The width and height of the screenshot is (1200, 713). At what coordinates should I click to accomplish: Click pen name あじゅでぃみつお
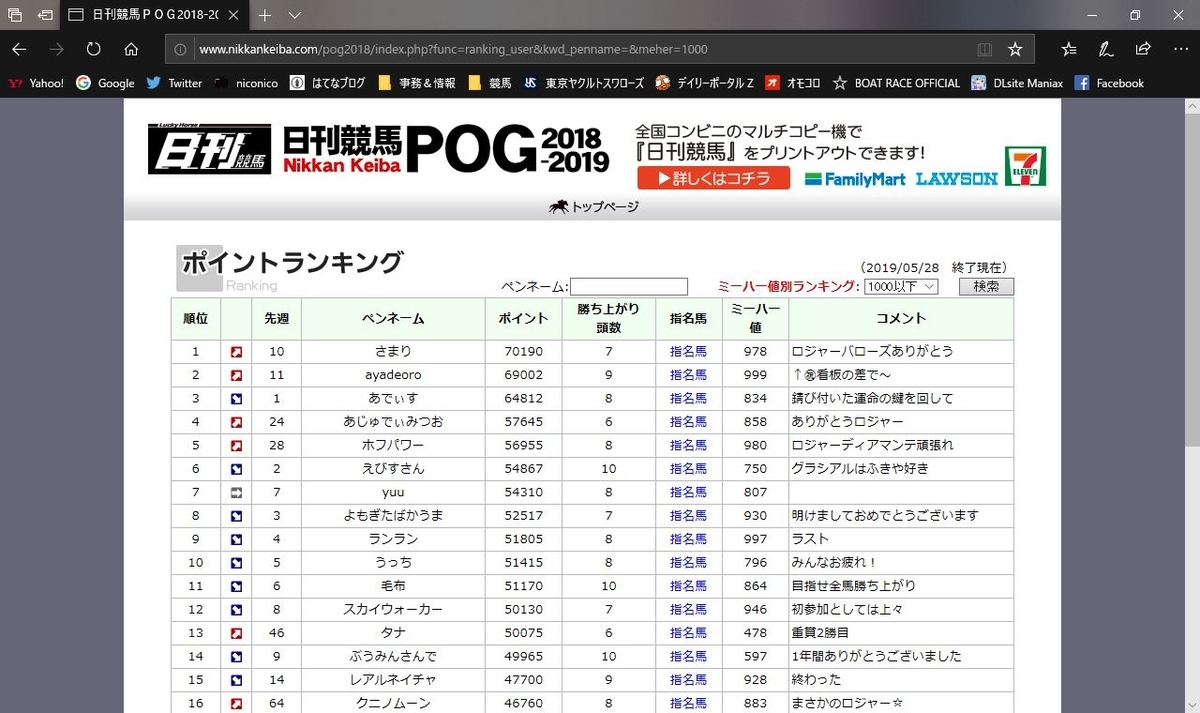[x=393, y=422]
